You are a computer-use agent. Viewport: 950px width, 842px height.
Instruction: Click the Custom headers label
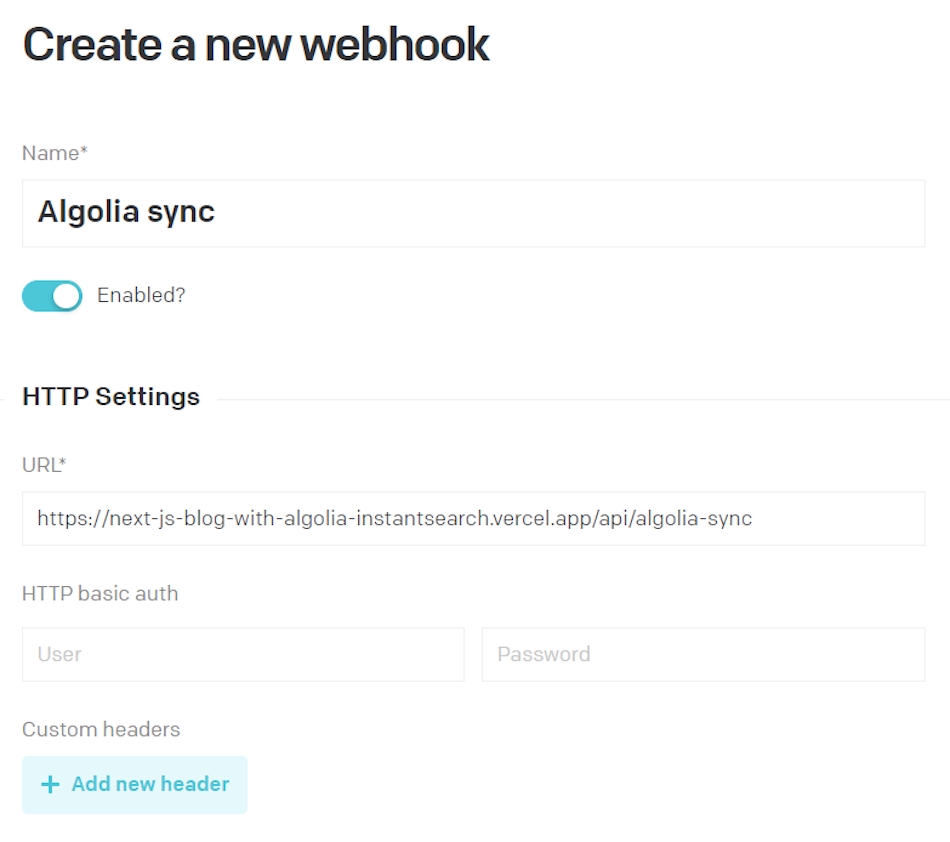tap(100, 729)
